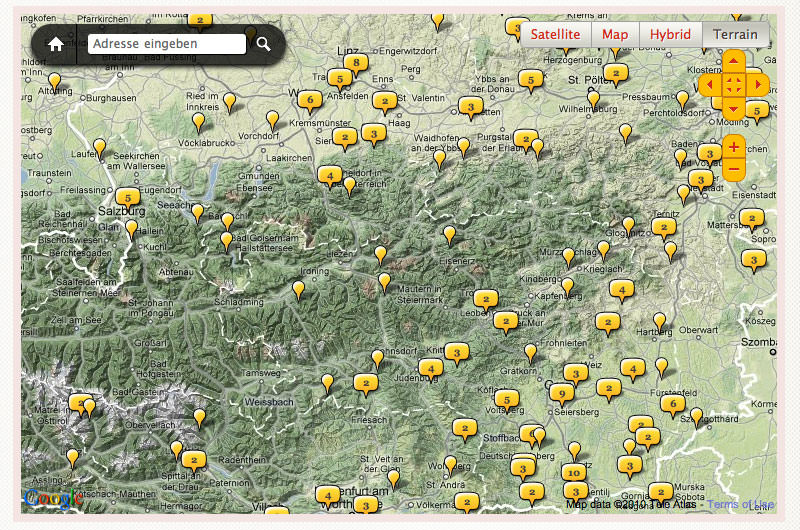
Task: Click the pin at Wolfsberg
Action: pos(450,465)
